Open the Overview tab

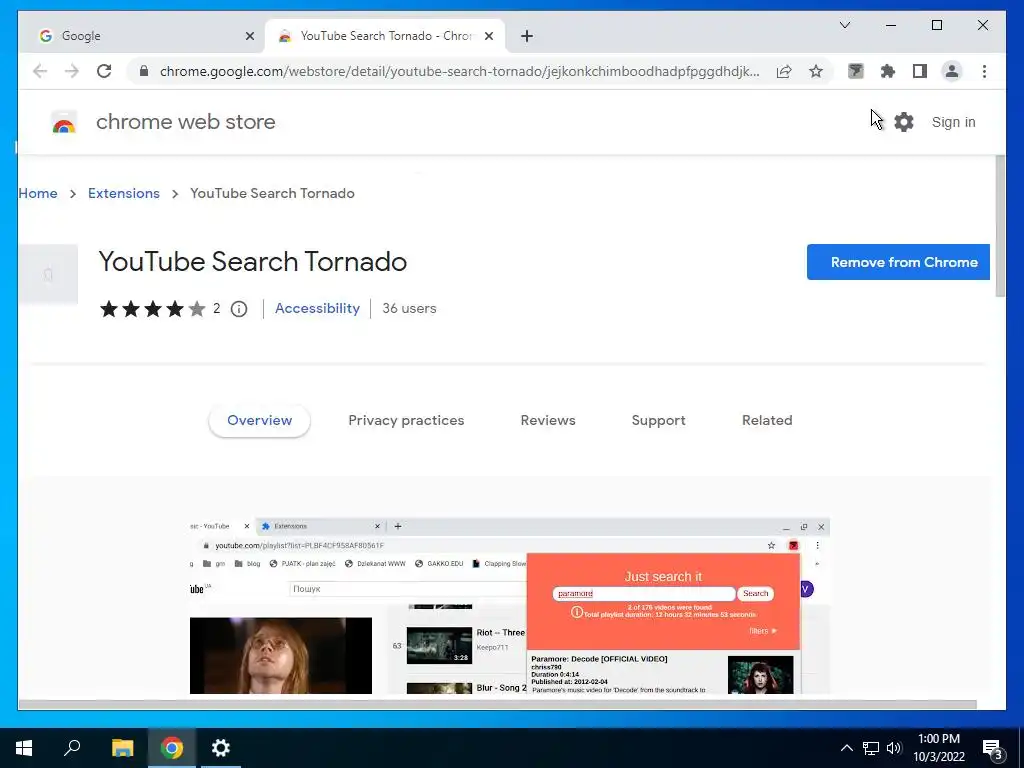click(x=259, y=421)
